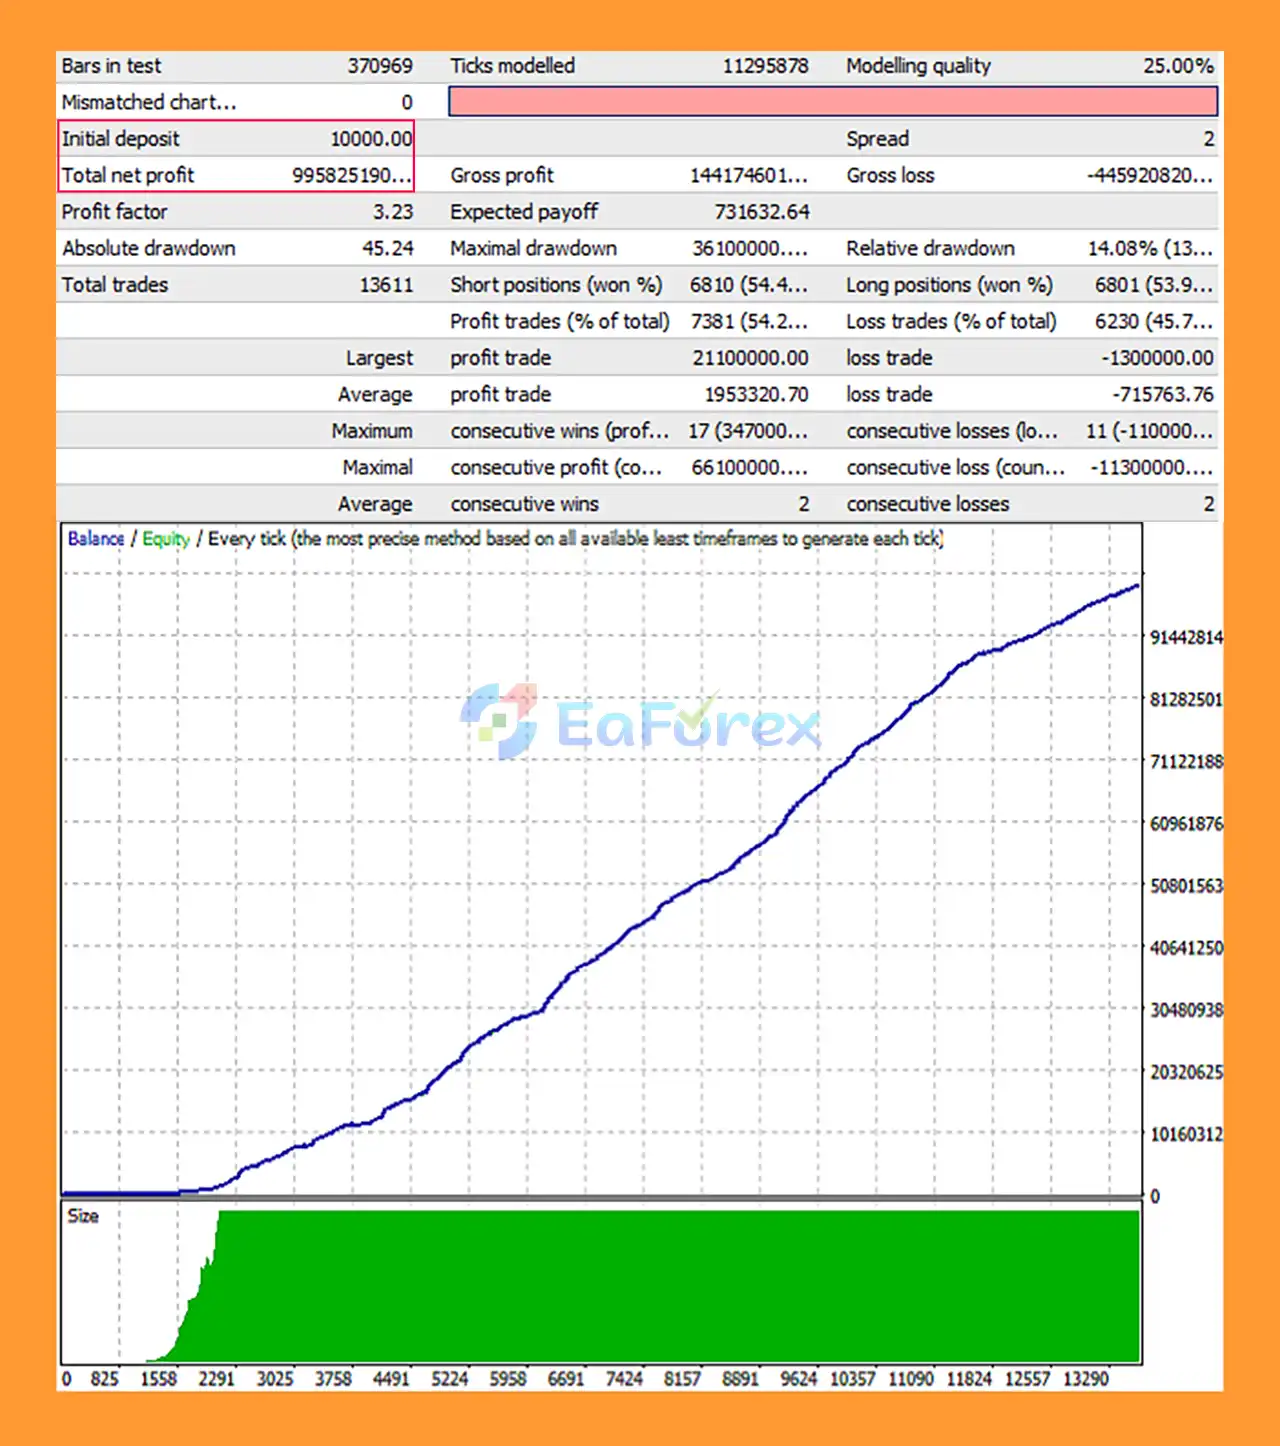Click the Total trades value 13611
Screen dimensions: 1280x1446
point(386,285)
